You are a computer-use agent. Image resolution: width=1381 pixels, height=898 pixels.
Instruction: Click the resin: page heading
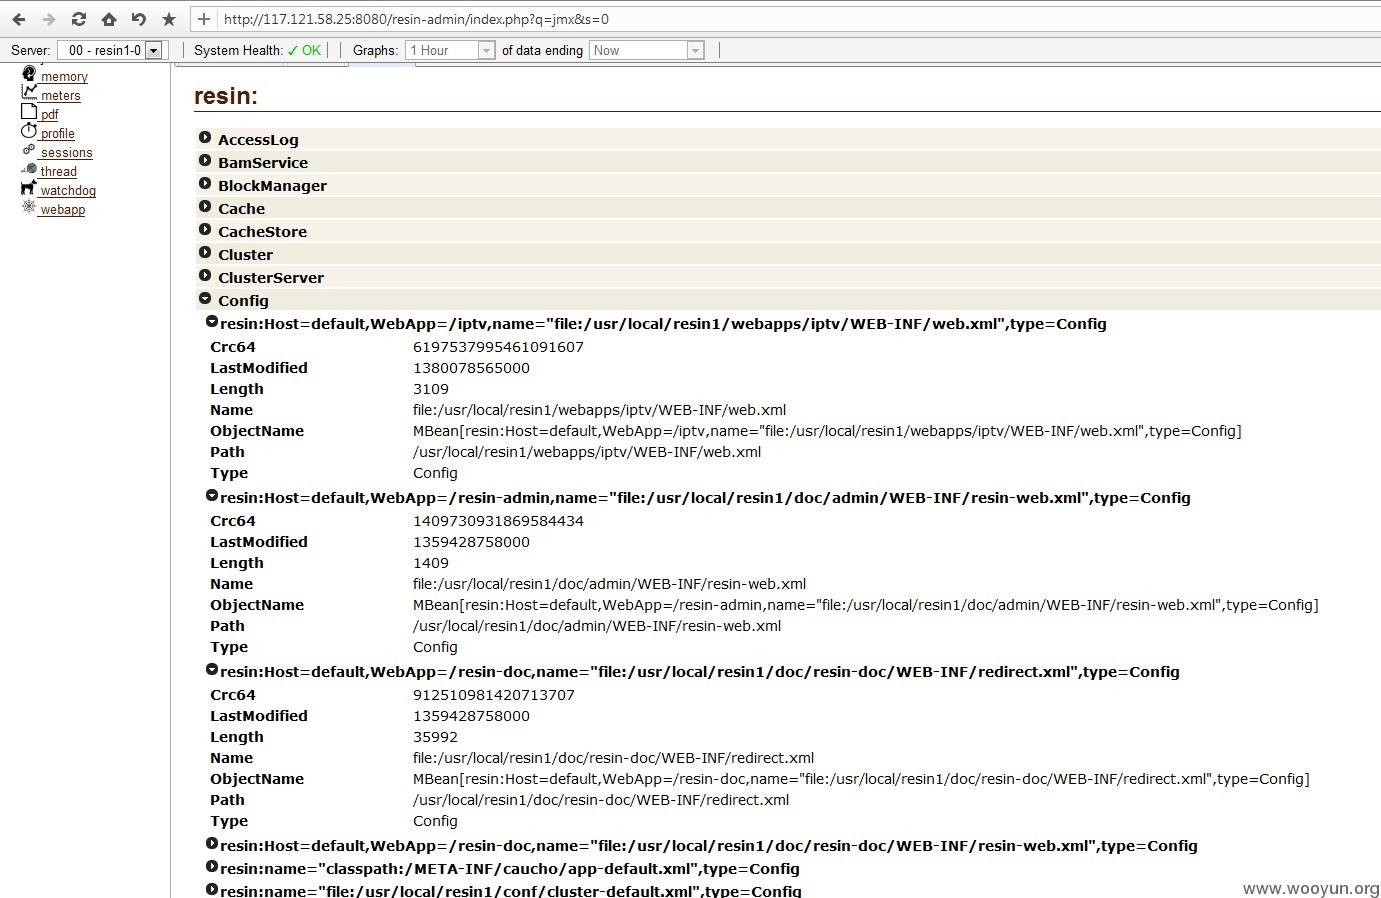(x=226, y=96)
